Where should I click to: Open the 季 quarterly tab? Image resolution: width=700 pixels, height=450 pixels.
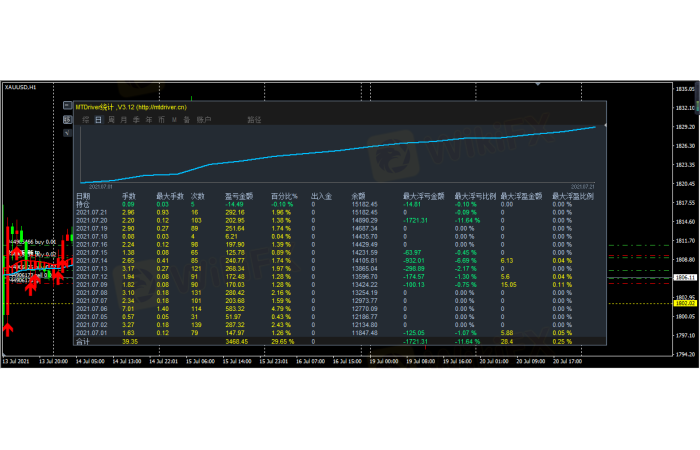(136, 120)
